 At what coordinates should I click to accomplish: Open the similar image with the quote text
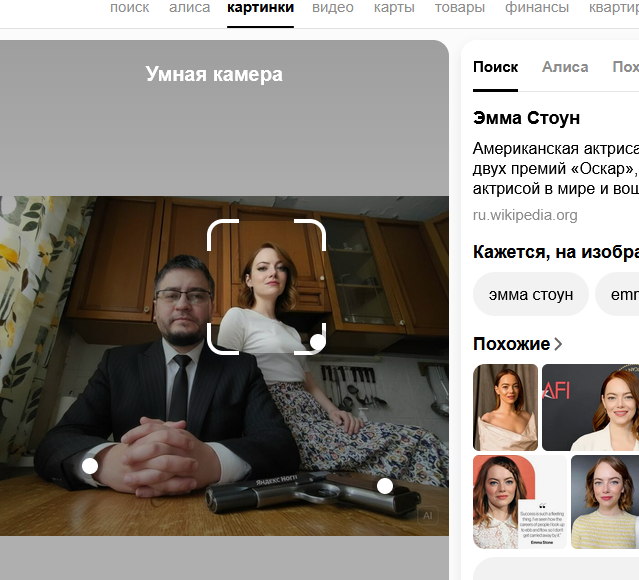click(519, 501)
